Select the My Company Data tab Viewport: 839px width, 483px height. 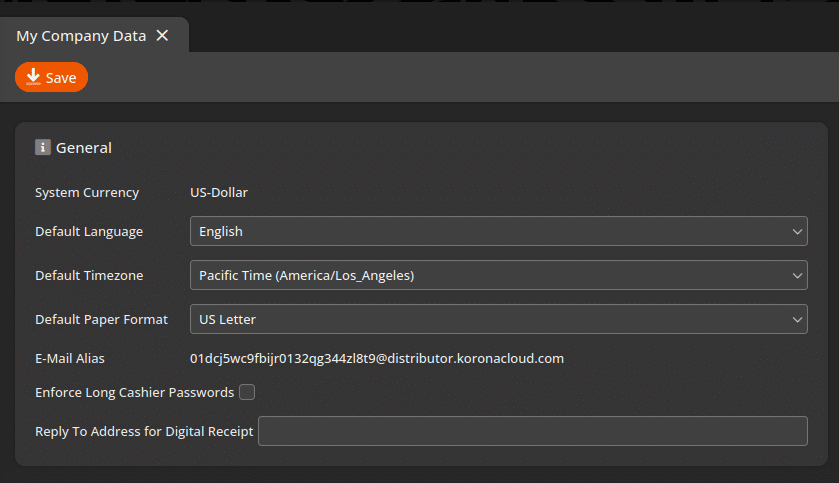pyautogui.click(x=80, y=36)
